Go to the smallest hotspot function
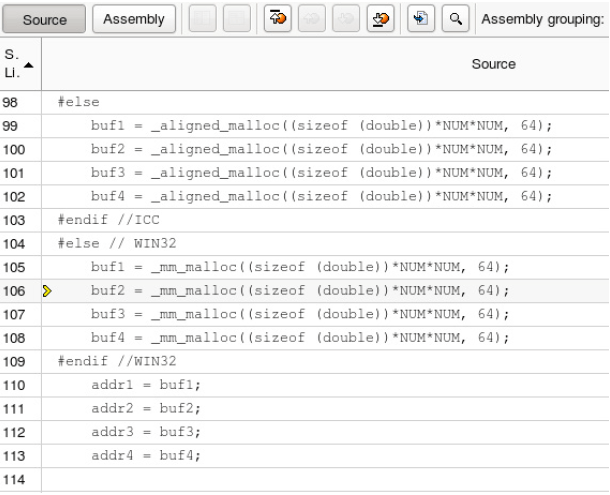This screenshot has height=495, width=610. 380,18
